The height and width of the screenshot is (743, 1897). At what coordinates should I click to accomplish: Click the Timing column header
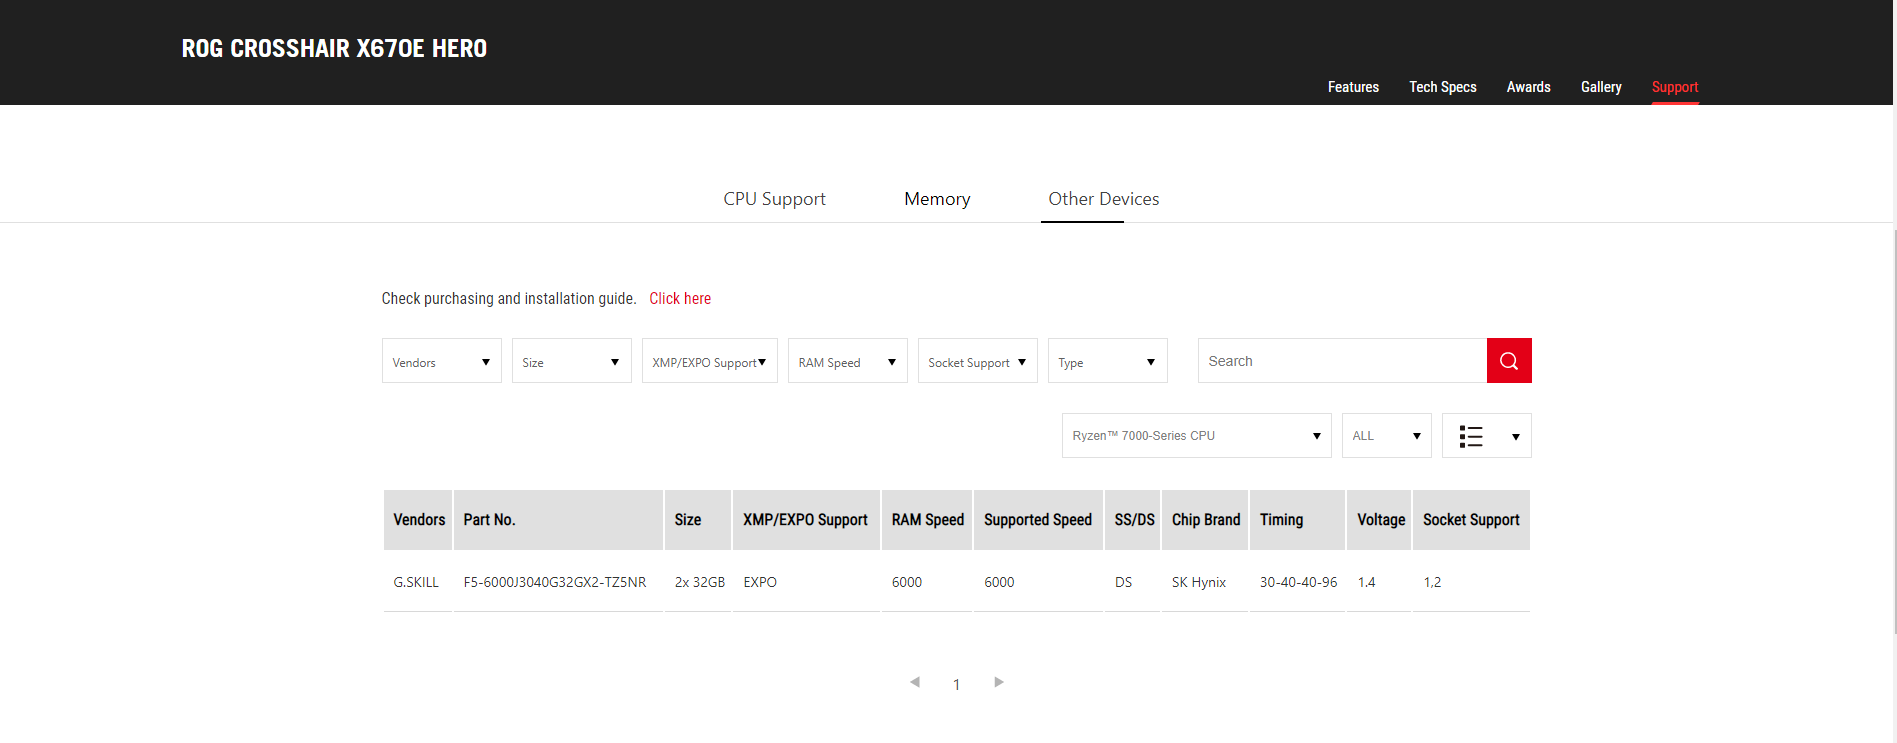[1297, 520]
